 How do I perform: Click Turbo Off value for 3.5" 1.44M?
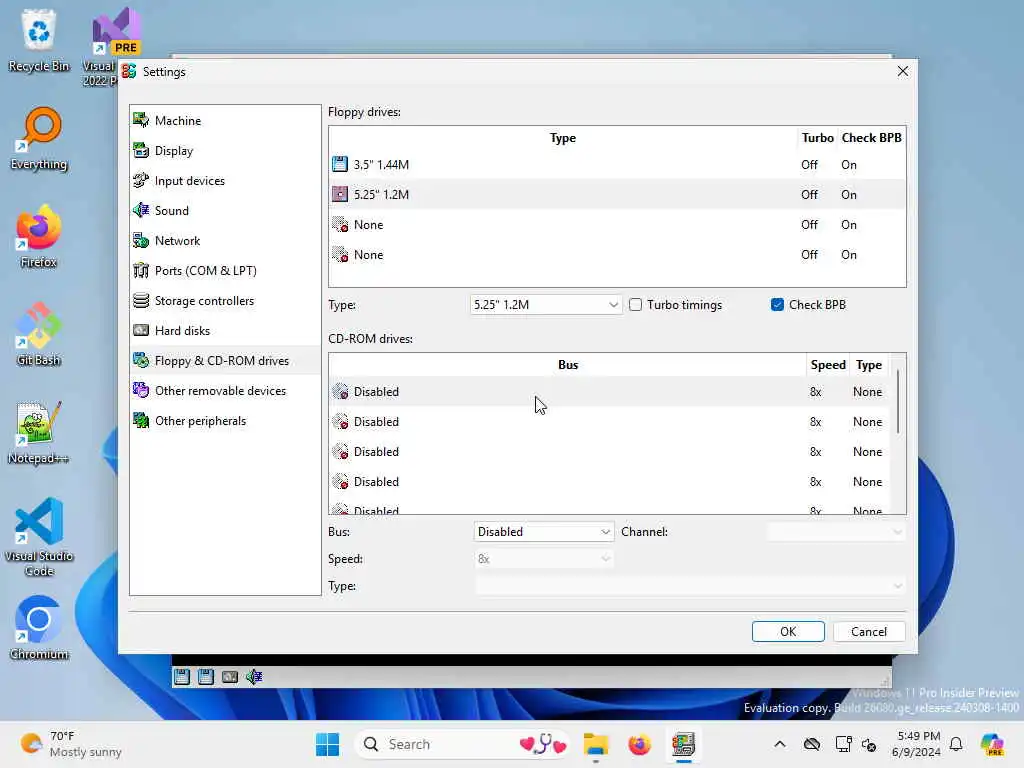[x=809, y=165]
